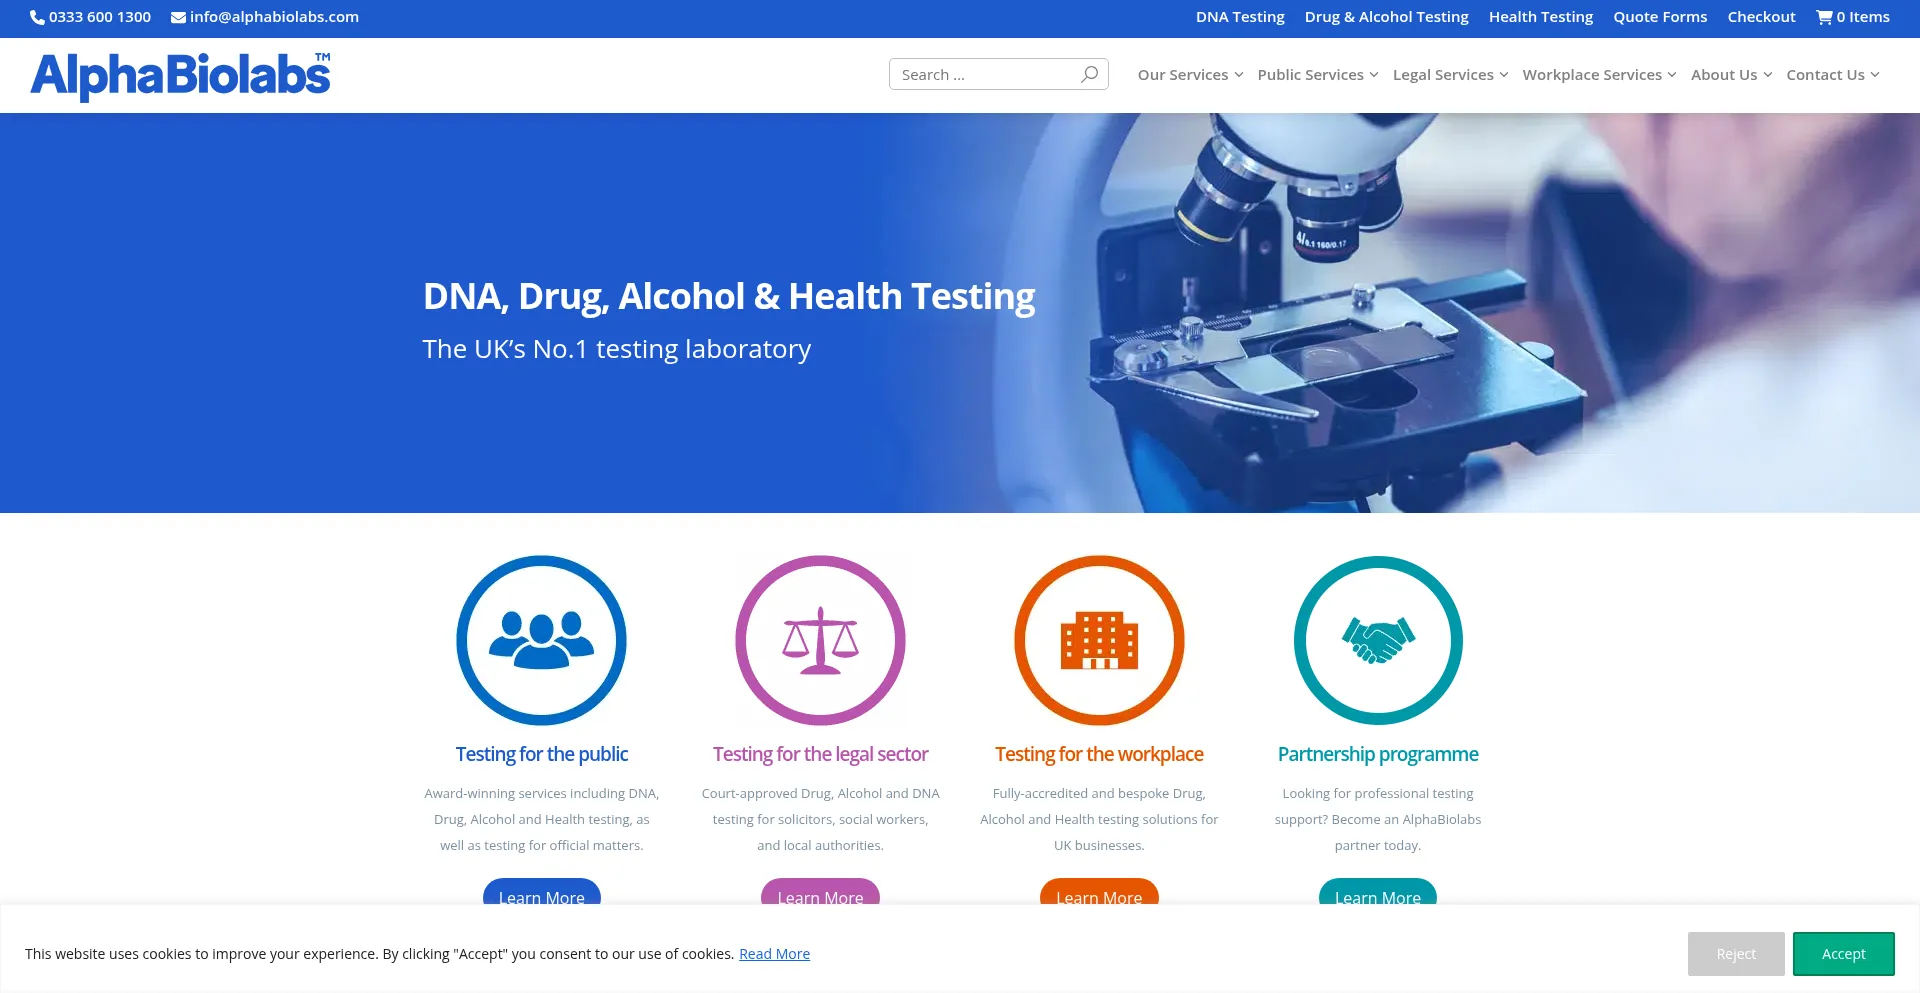The image size is (1920, 993).
Task: Open Testing for the workplace heading
Action: [1099, 754]
